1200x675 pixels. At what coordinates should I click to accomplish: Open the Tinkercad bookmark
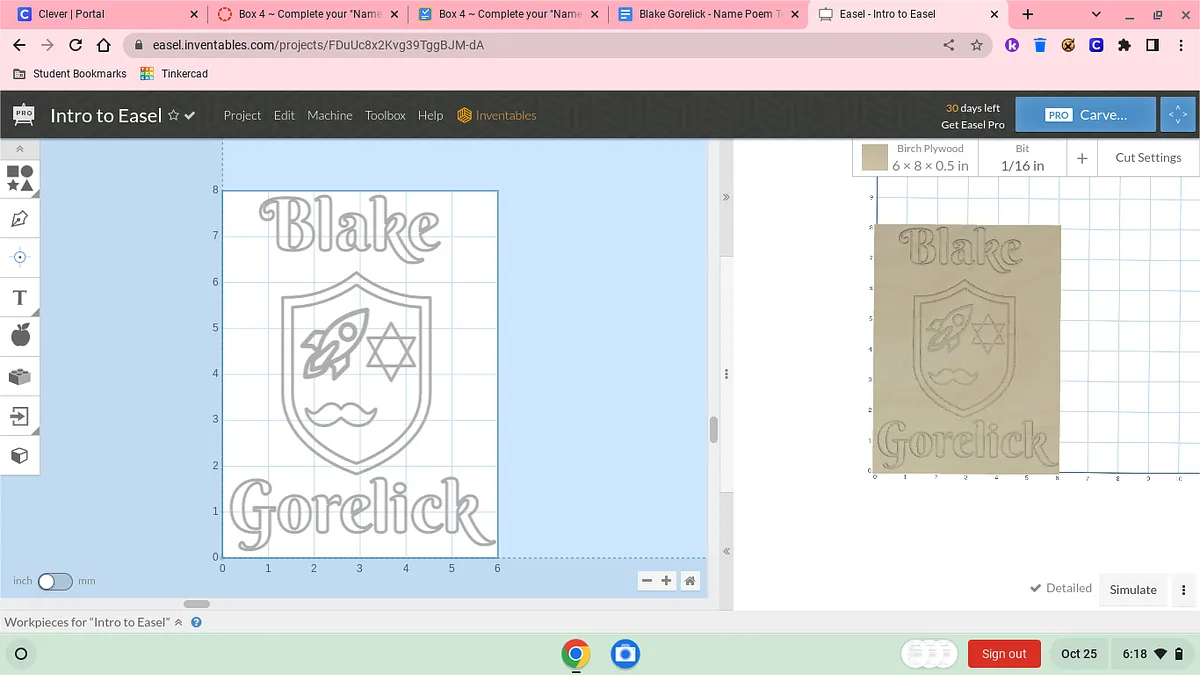(174, 73)
